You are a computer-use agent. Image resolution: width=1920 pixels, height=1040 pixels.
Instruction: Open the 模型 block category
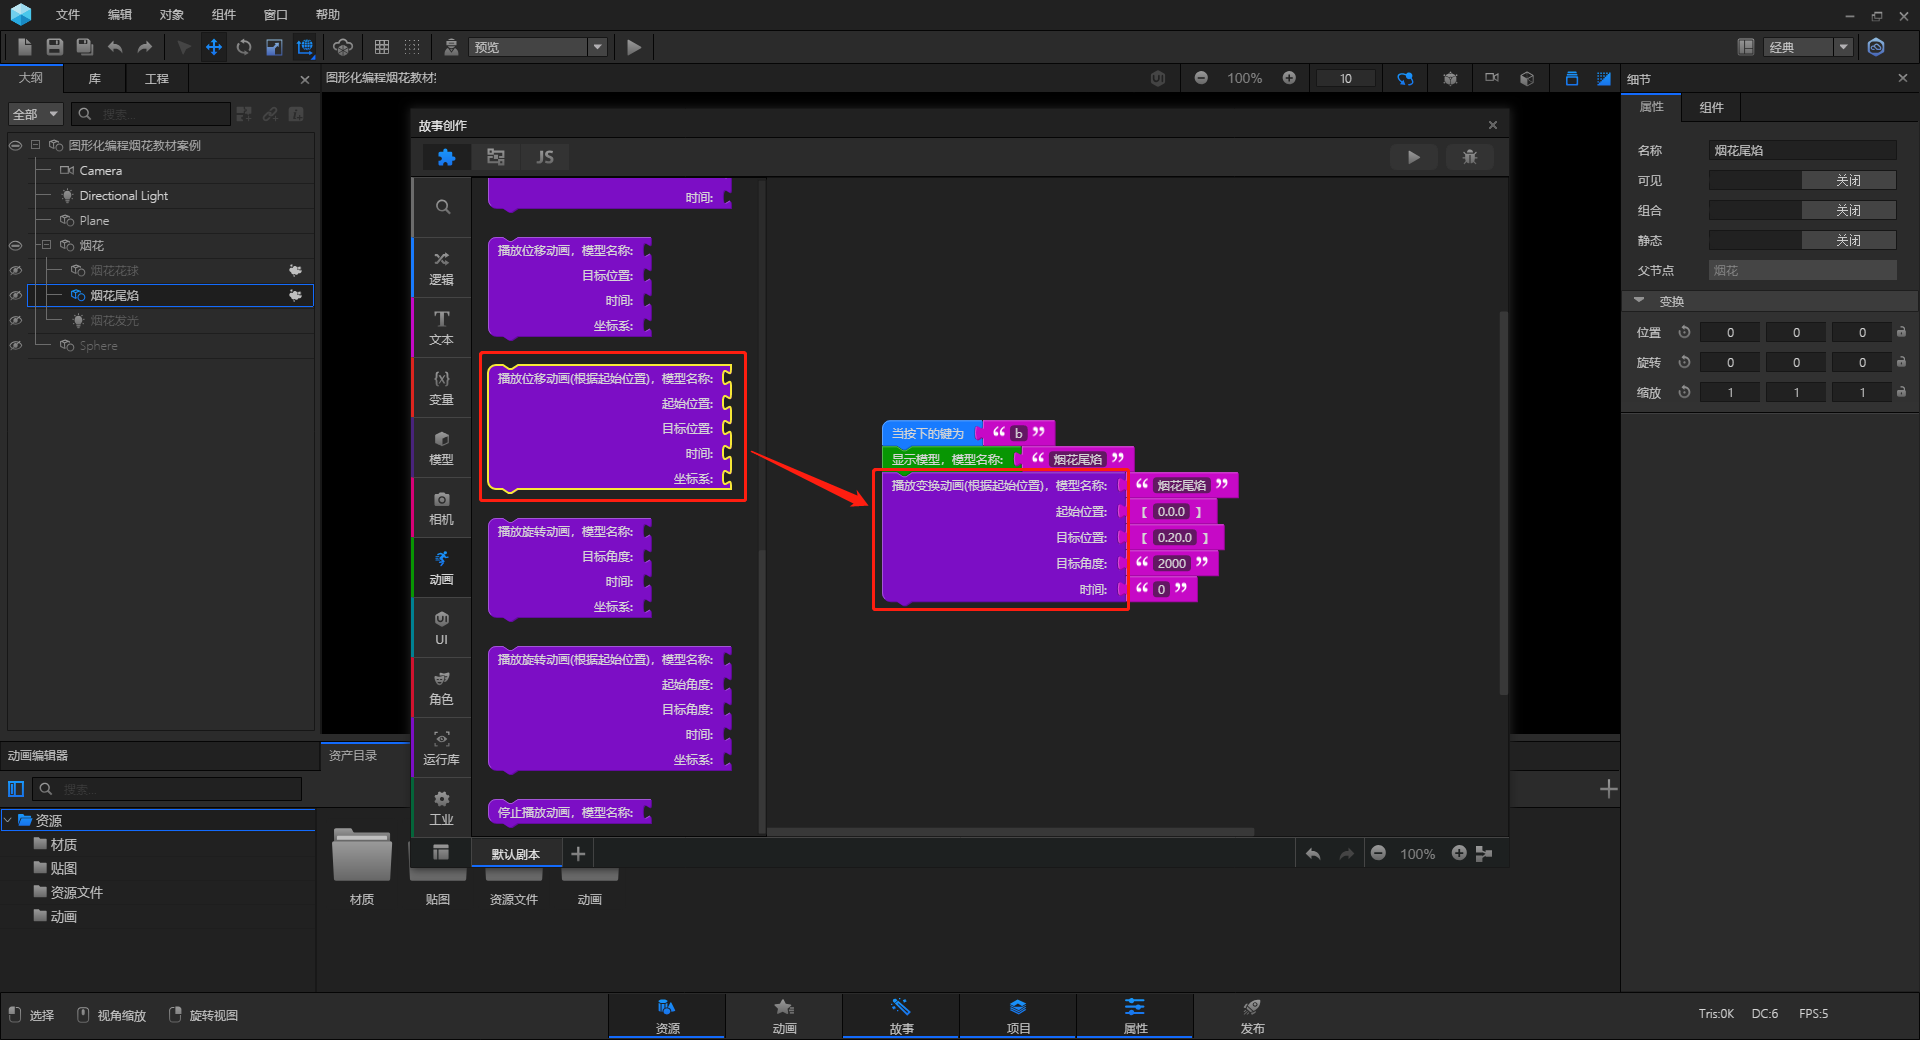point(442,448)
